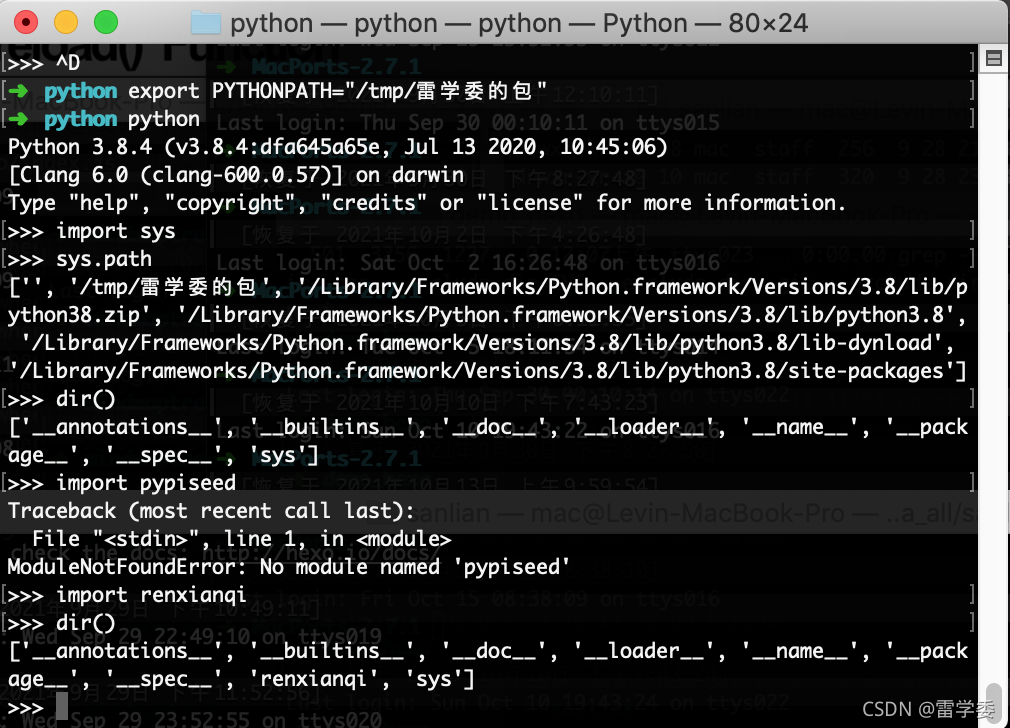Viewport: 1010px width, 728px height.
Task: Click the 'import pypiseed' command
Action: (146, 483)
